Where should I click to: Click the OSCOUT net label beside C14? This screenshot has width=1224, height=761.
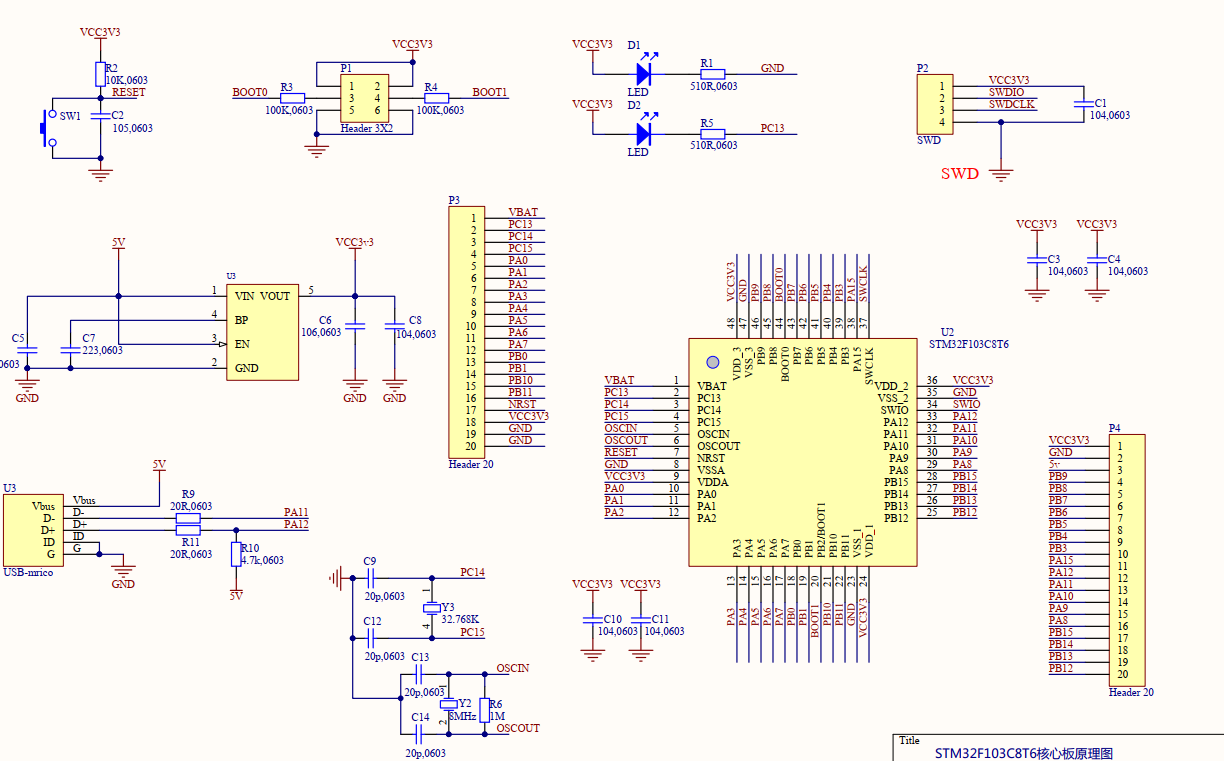pos(518,728)
